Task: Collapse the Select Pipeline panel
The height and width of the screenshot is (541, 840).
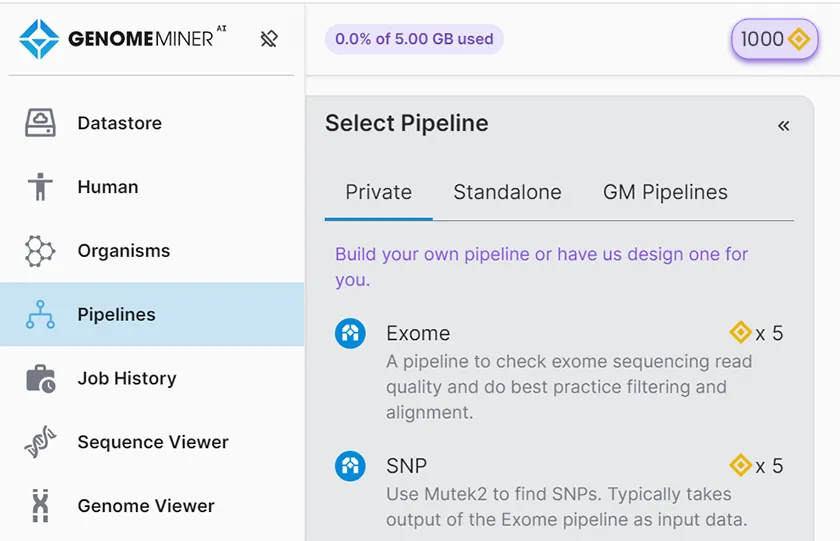Action: (783, 125)
